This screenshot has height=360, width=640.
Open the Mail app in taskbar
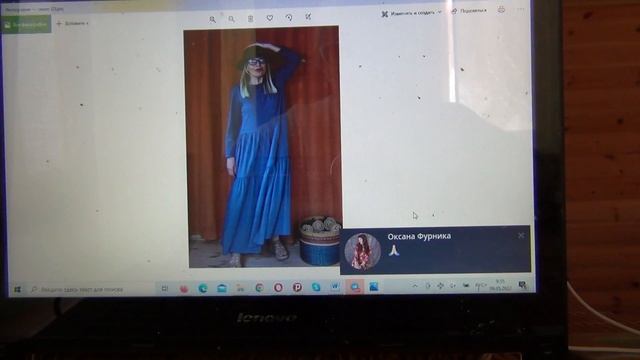[222, 288]
